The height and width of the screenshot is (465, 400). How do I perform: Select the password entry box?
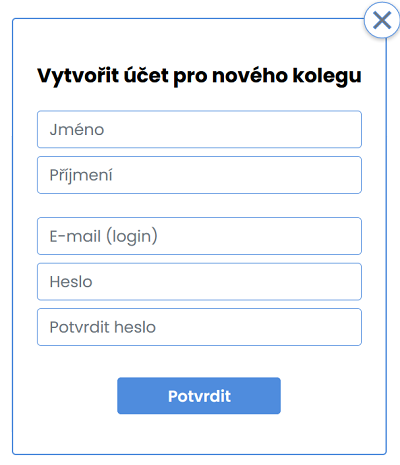tap(199, 282)
